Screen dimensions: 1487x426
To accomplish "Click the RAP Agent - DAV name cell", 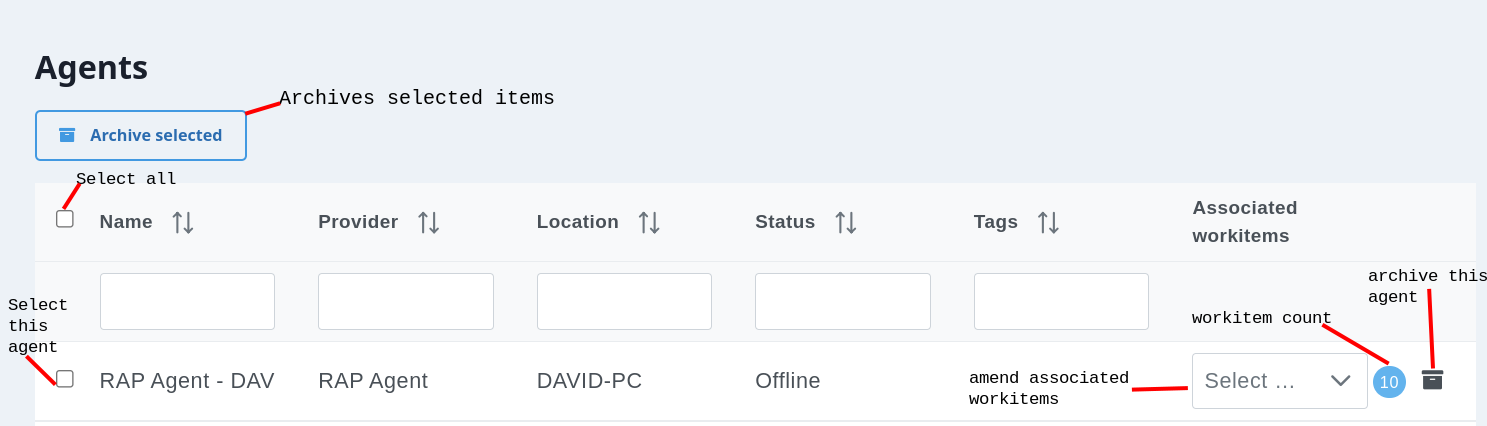I will (187, 381).
